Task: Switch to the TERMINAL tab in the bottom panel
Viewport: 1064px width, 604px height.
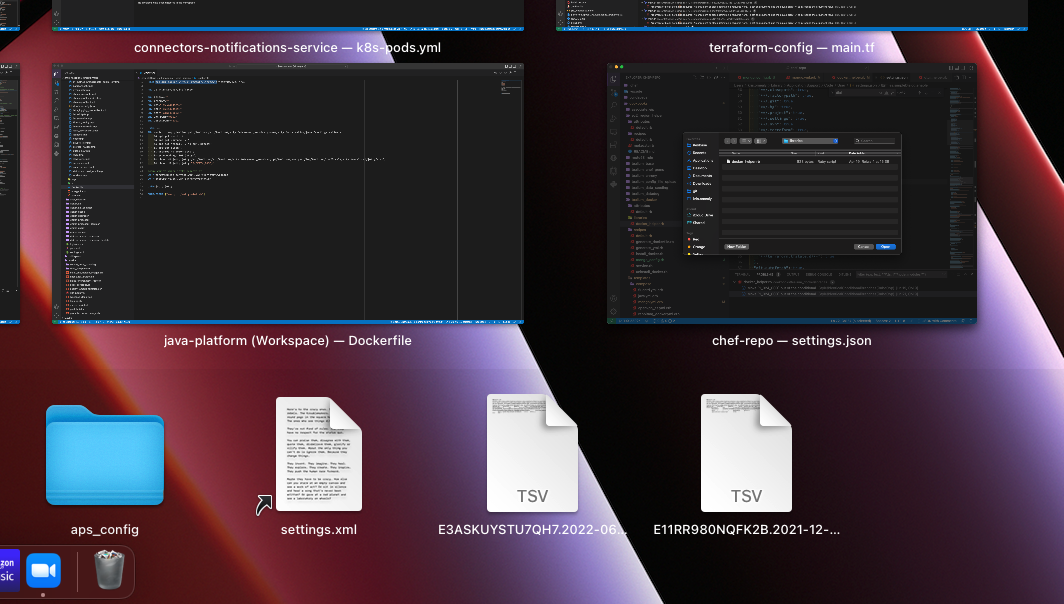Action: 741,275
